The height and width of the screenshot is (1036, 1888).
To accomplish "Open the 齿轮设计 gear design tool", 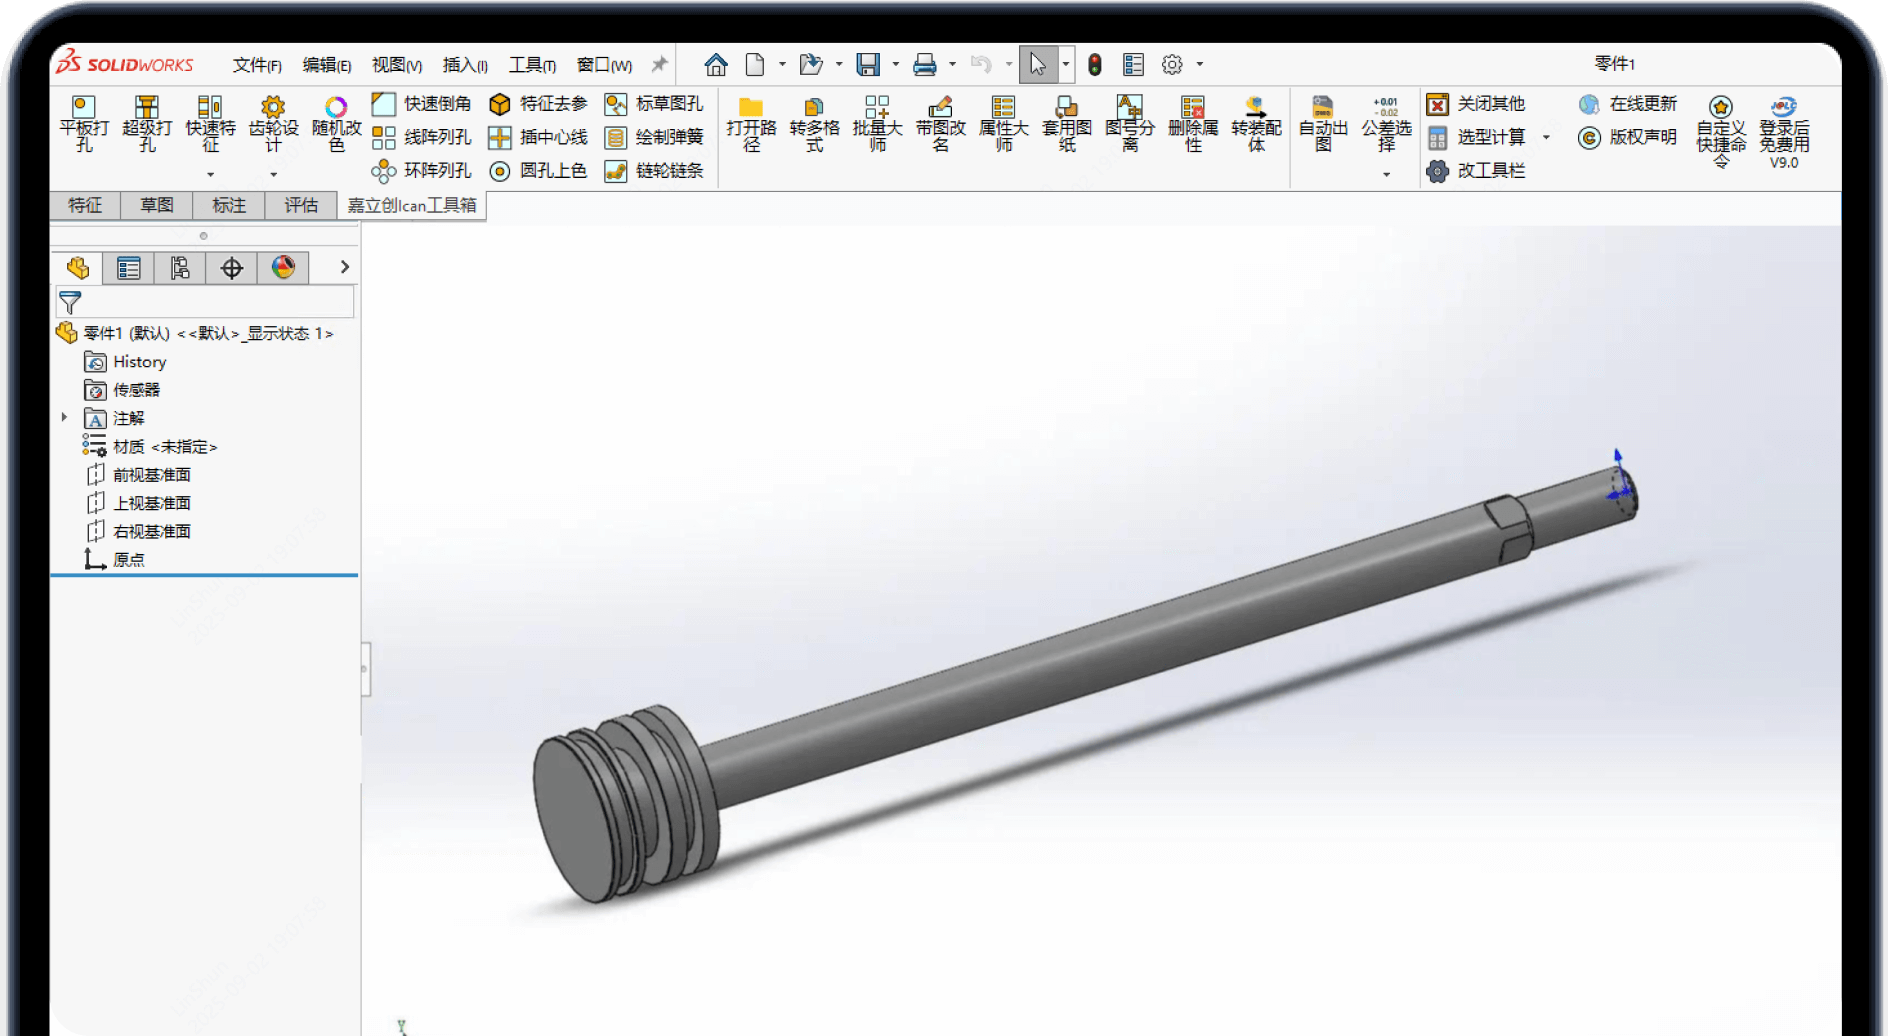I will (x=273, y=108).
